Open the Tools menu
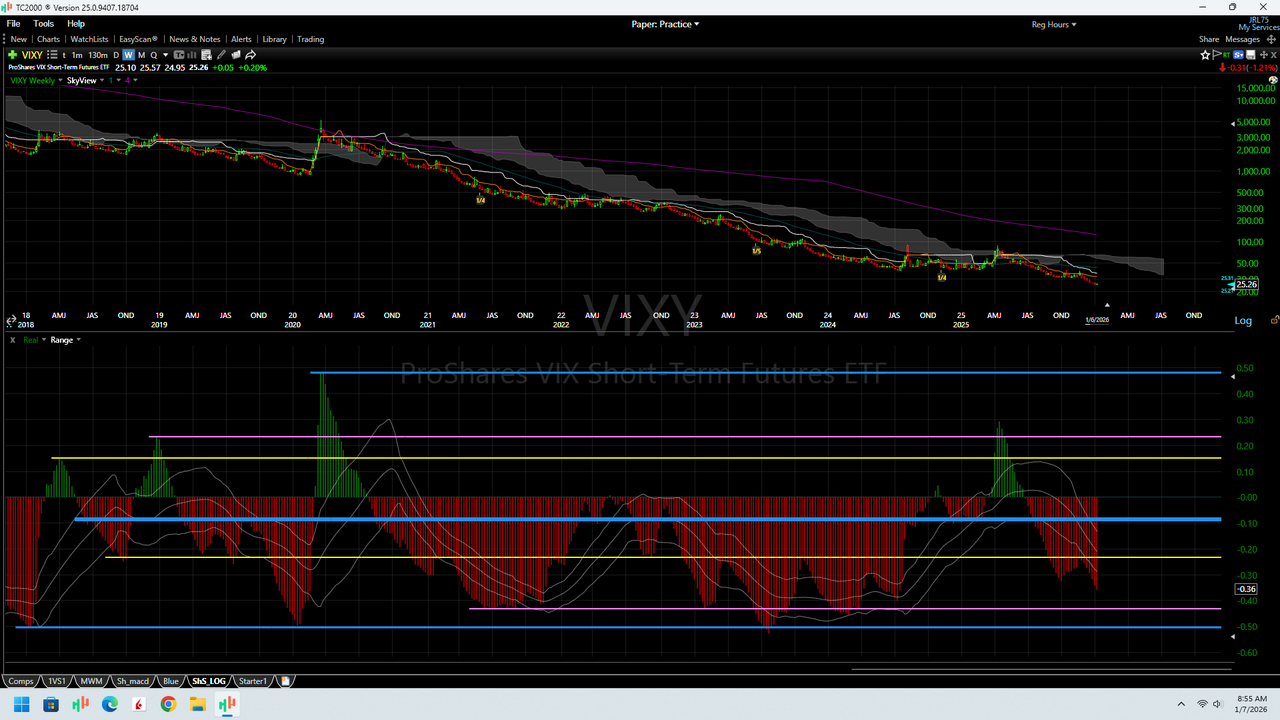1280x720 pixels. pos(44,23)
